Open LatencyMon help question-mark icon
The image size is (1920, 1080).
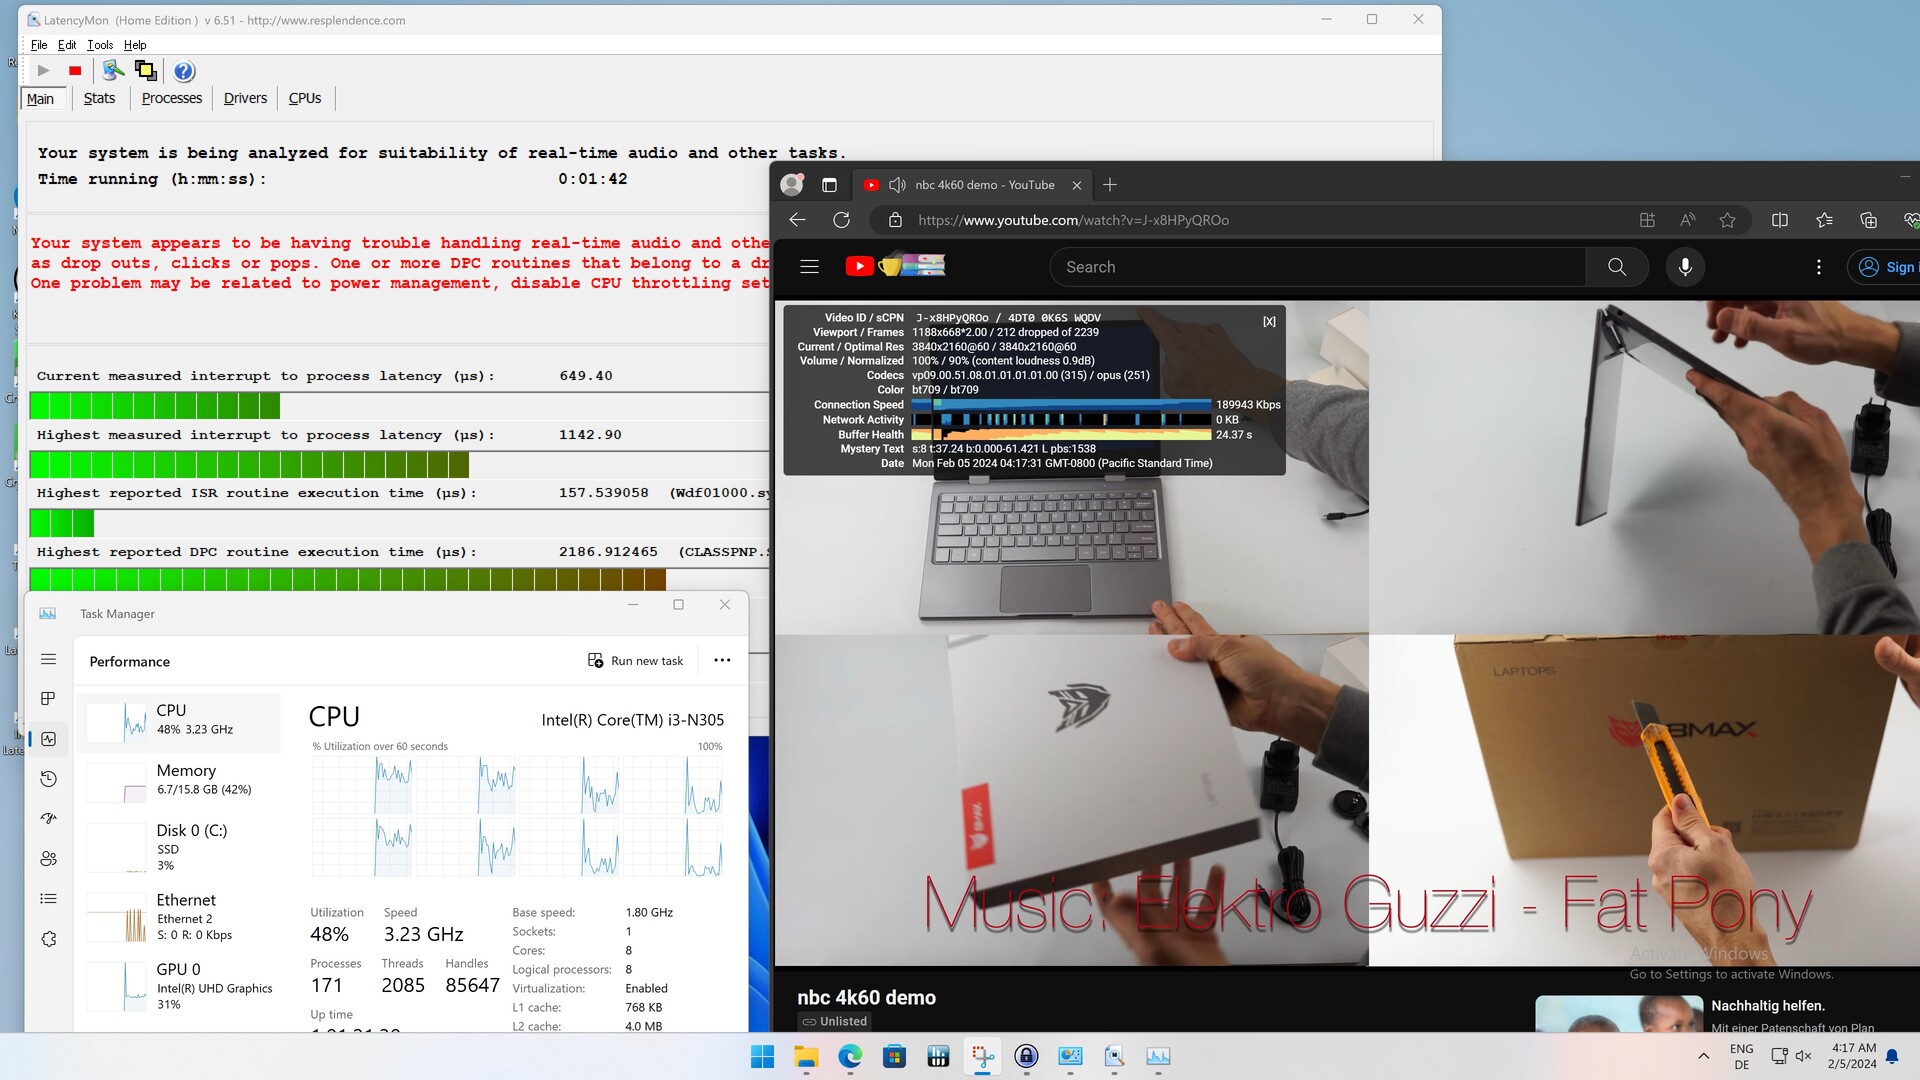pos(184,70)
